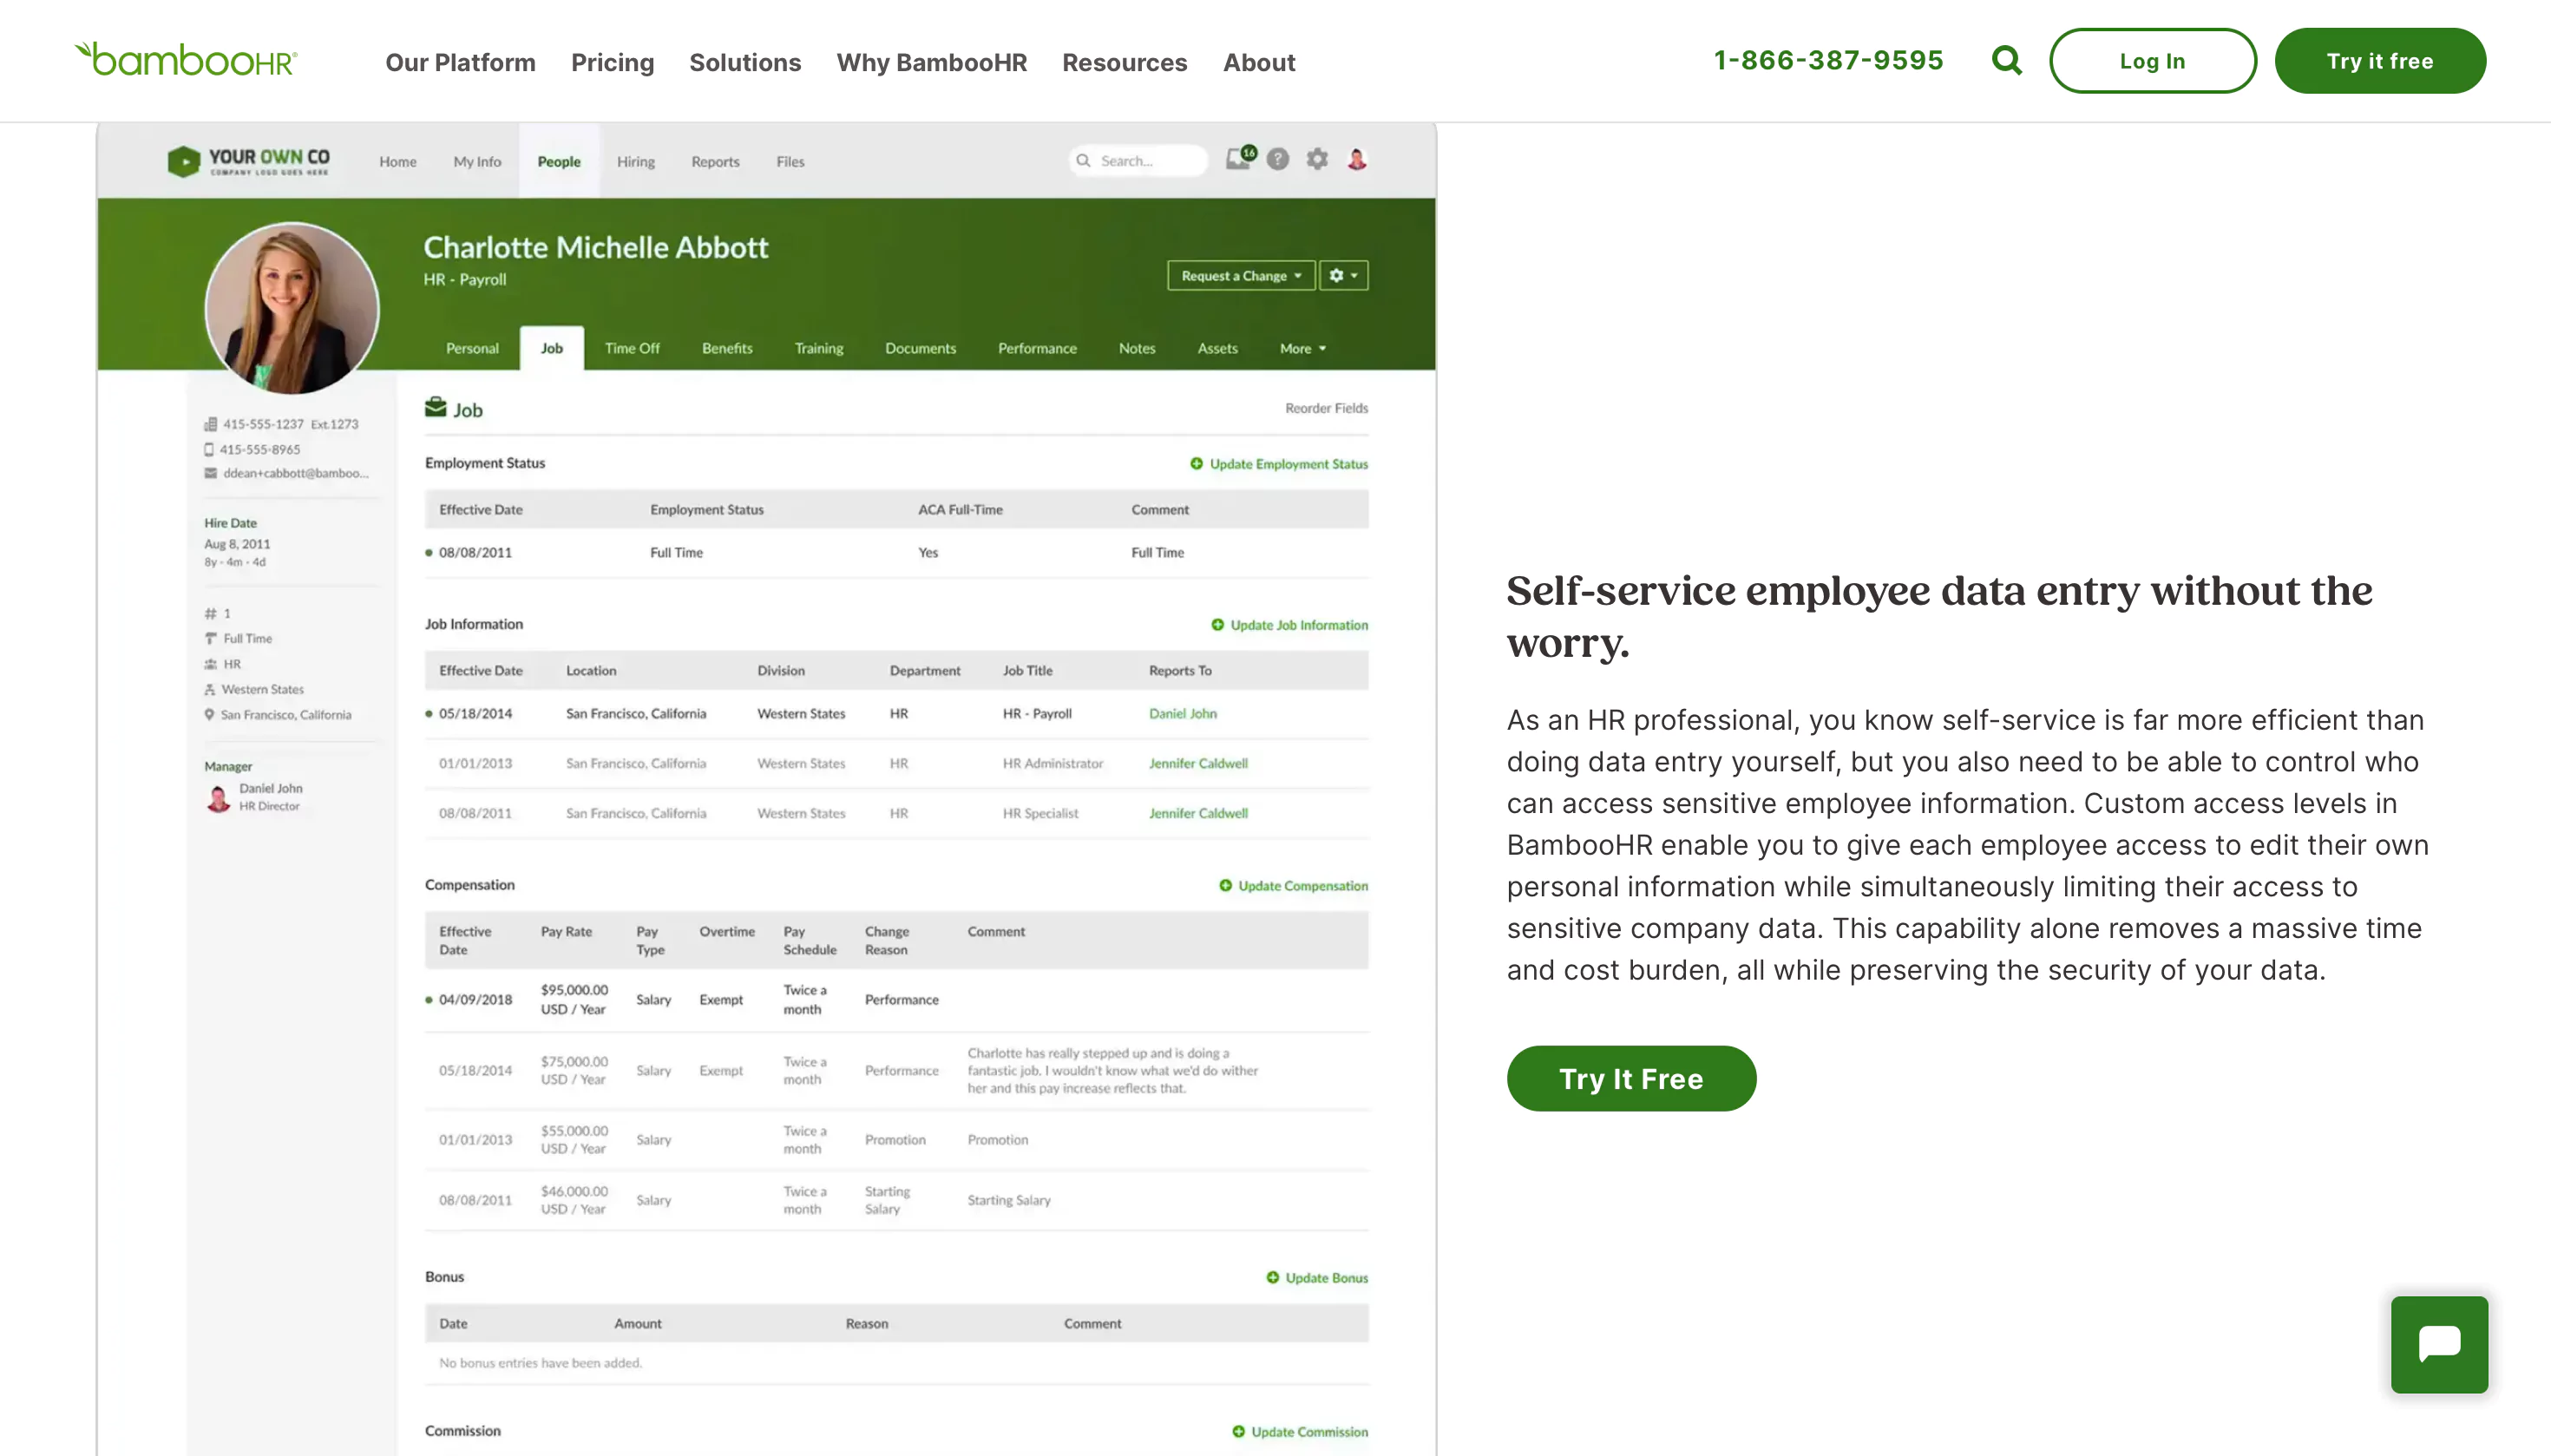Screen dimensions: 2551x1456
Task: Click the $95,000.00 USD / Year pay rate
Action: [574, 999]
